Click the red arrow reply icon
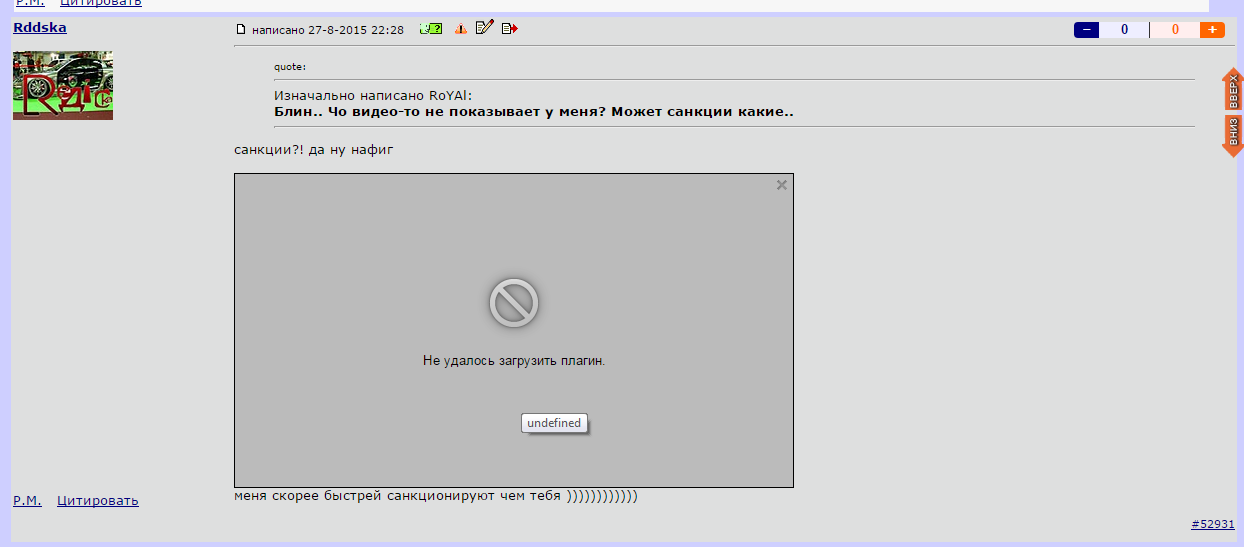The width and height of the screenshot is (1244, 547). (x=510, y=29)
